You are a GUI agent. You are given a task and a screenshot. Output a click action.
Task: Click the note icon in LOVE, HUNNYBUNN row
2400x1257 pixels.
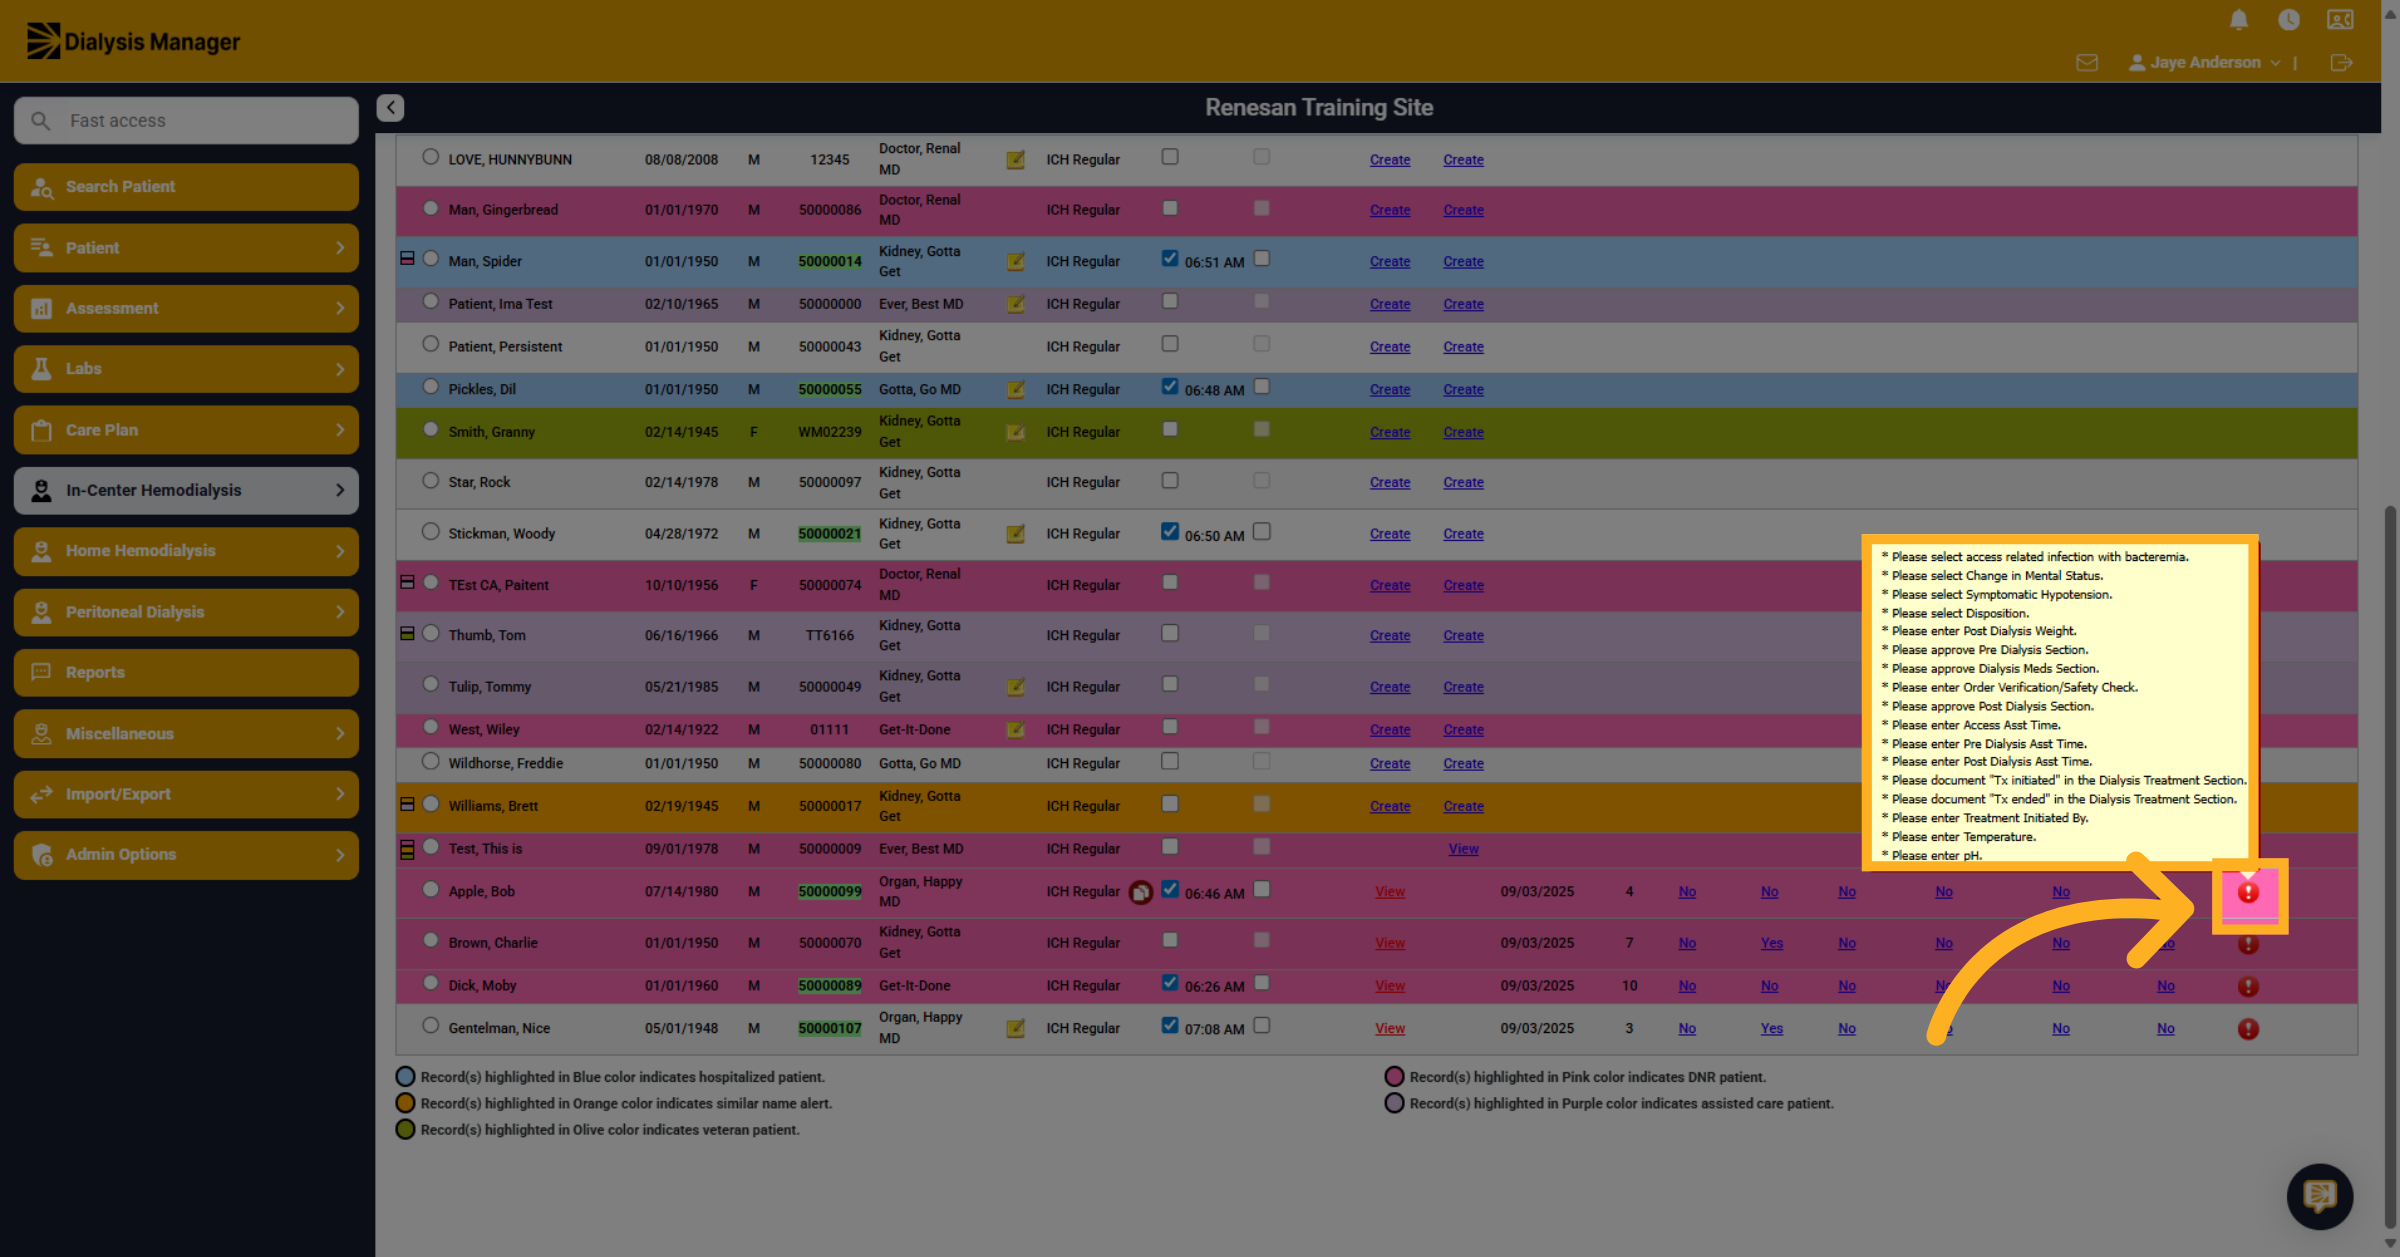tap(1015, 160)
